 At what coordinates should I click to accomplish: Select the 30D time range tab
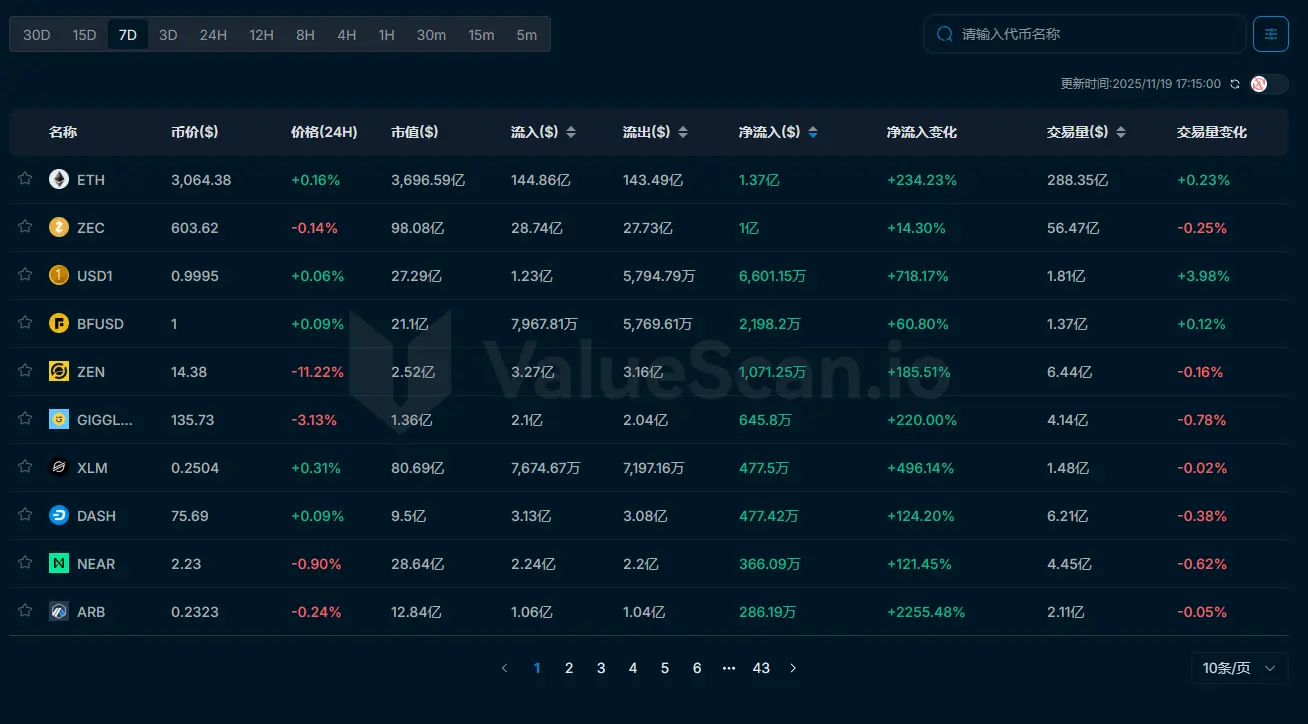point(37,34)
